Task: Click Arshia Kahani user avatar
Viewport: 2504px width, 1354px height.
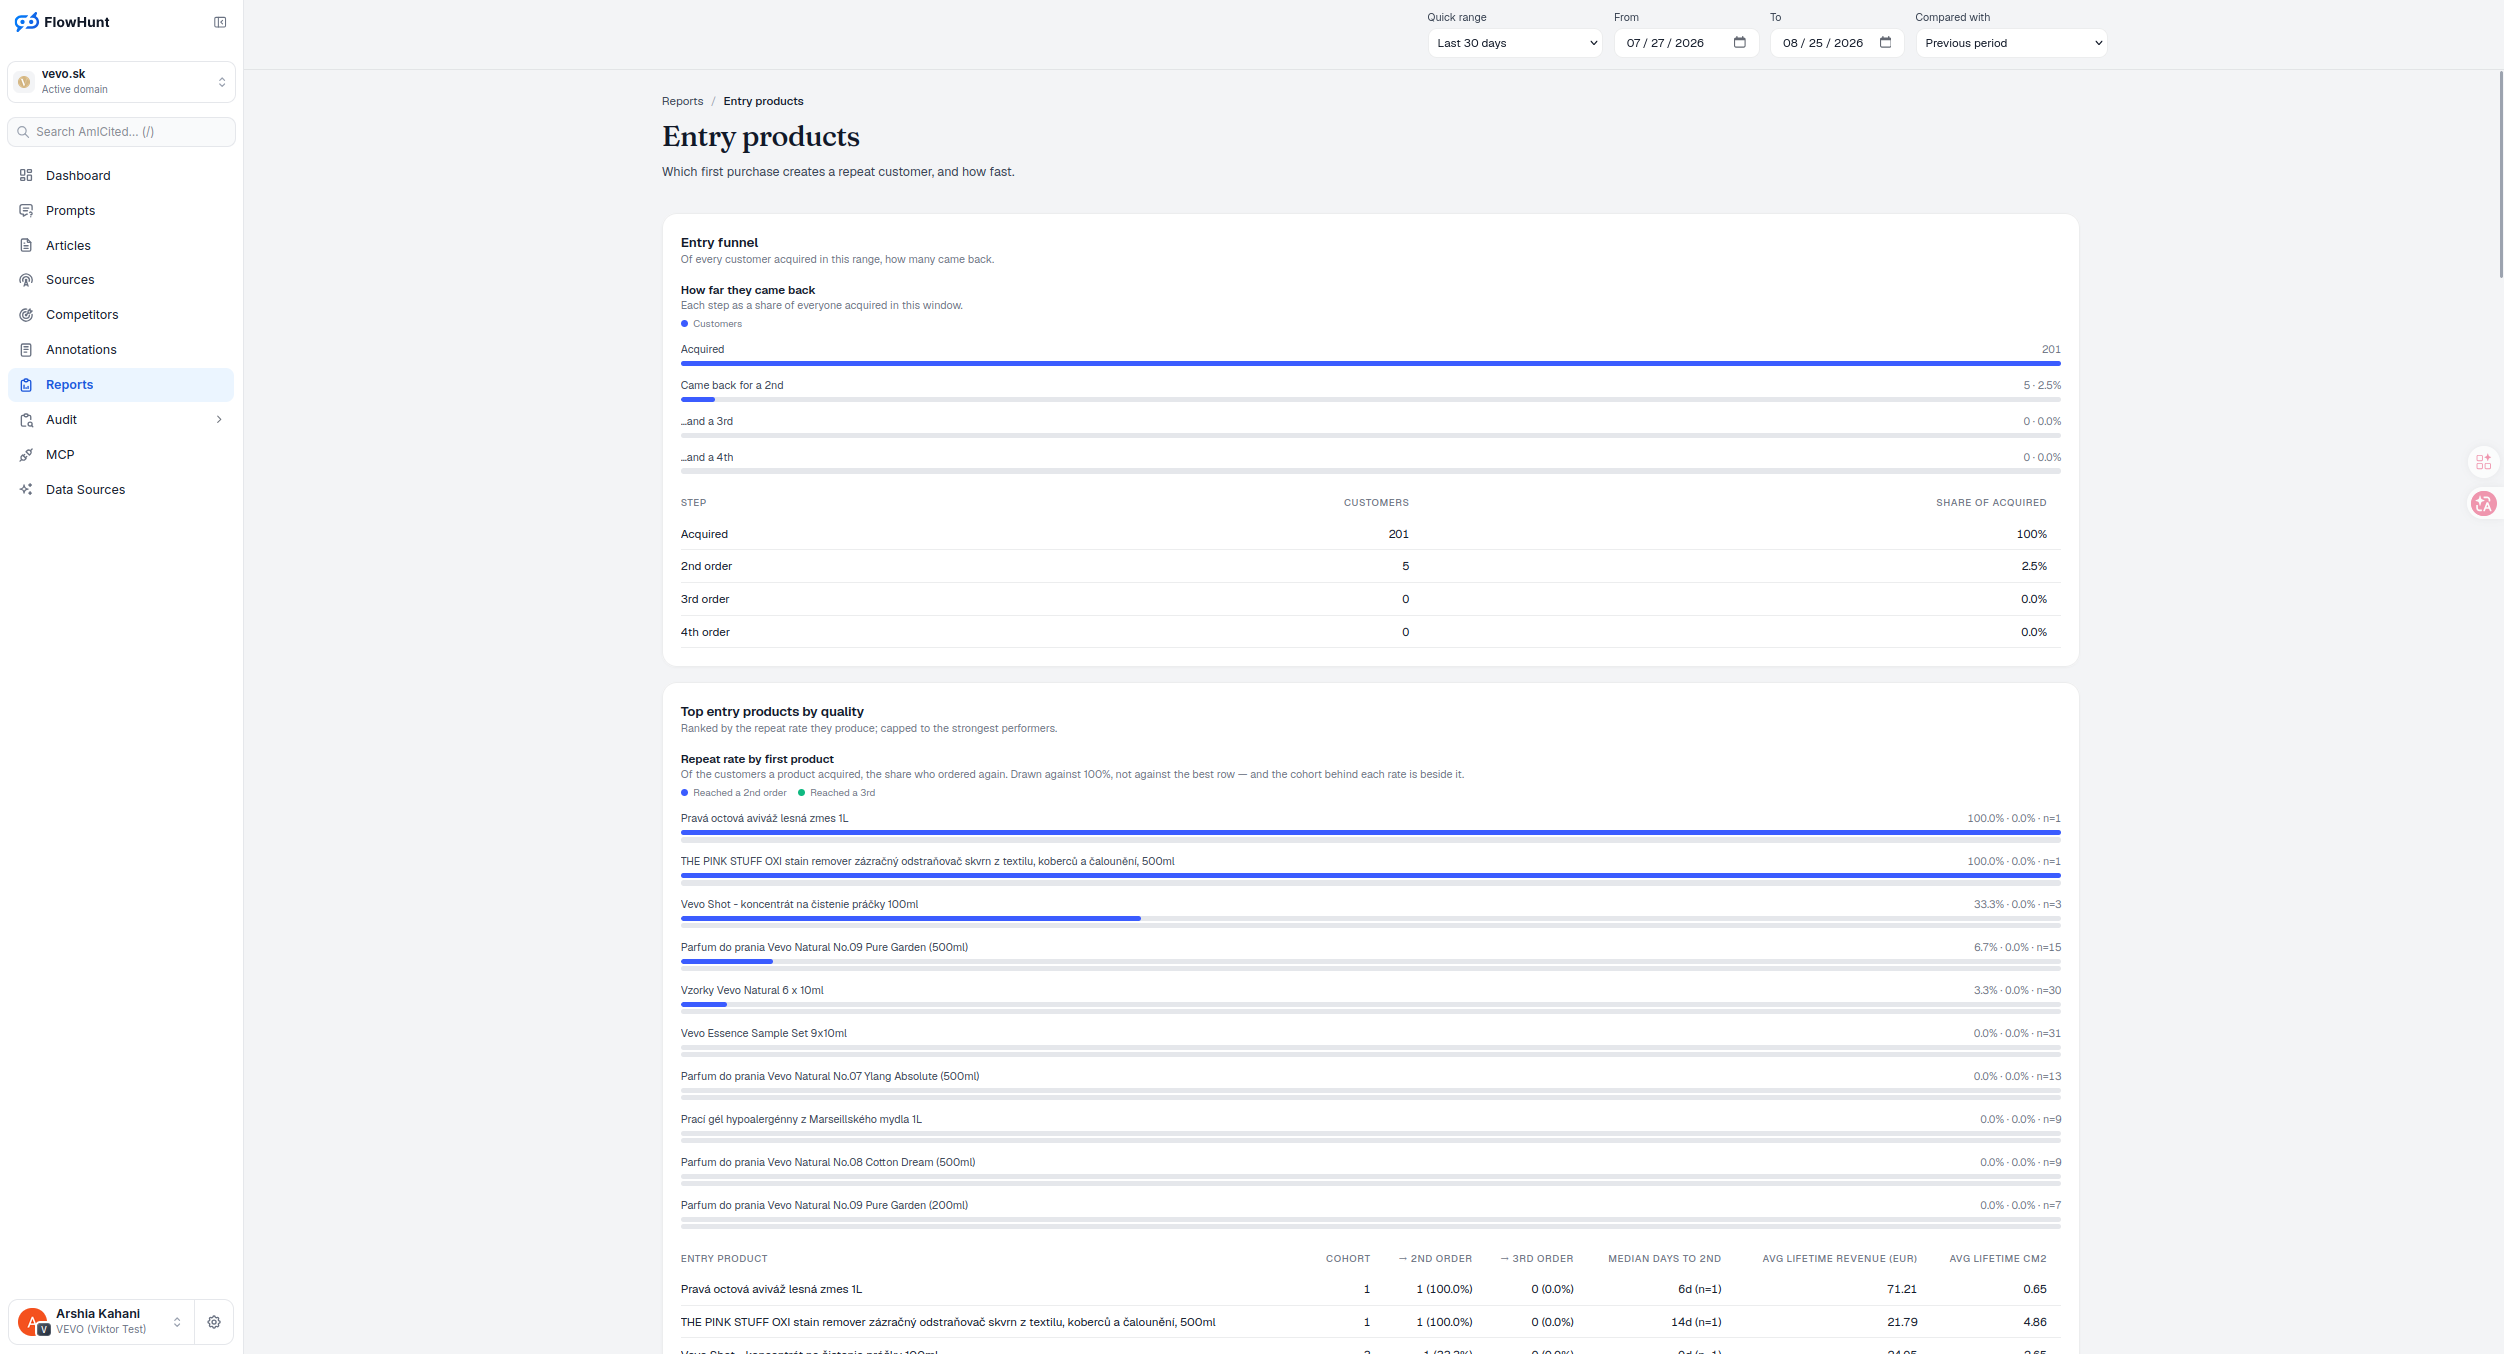Action: pyautogui.click(x=33, y=1322)
